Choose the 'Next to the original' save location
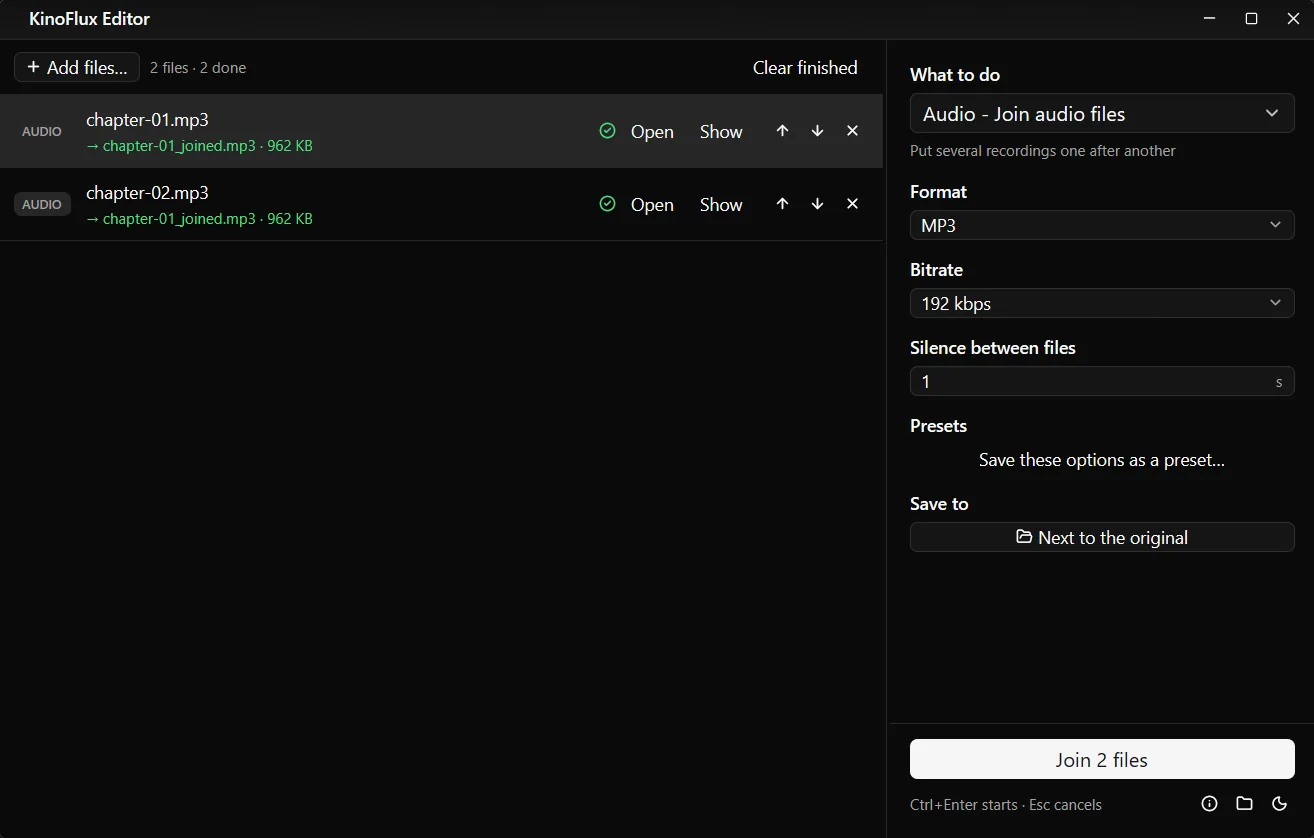 click(x=1102, y=537)
